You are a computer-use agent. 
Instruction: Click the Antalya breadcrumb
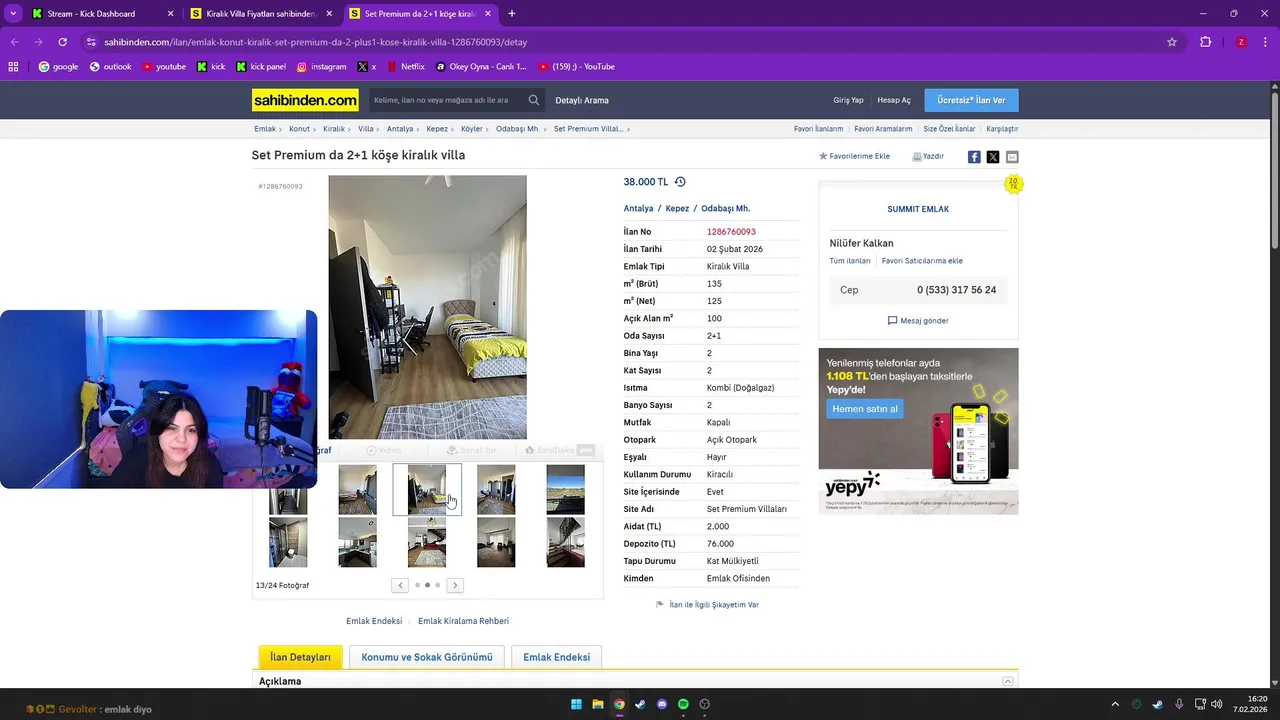[400, 129]
